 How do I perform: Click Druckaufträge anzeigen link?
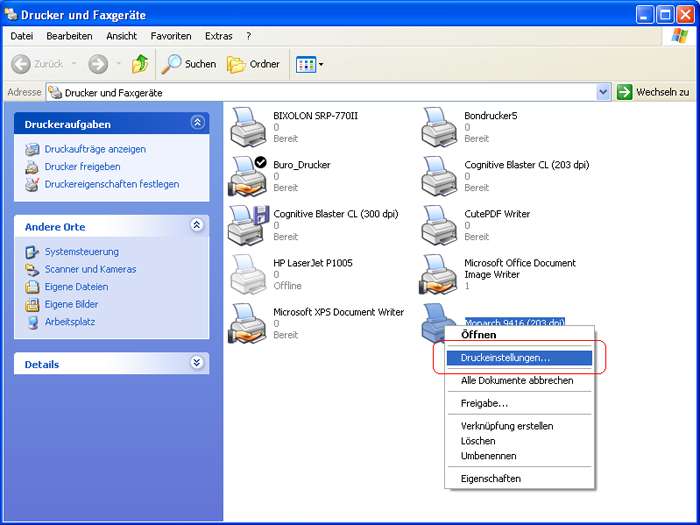[95, 149]
